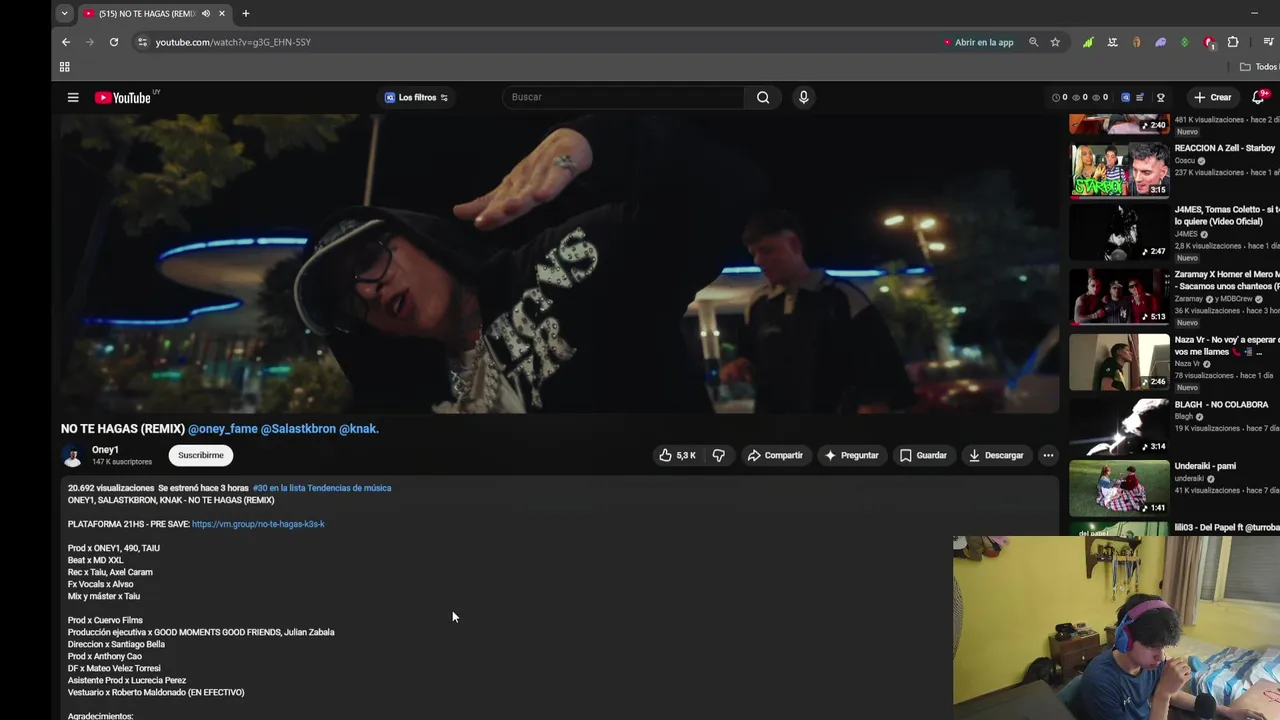Open REACCION A Zell - Starboy thumbnail

[1119, 168]
